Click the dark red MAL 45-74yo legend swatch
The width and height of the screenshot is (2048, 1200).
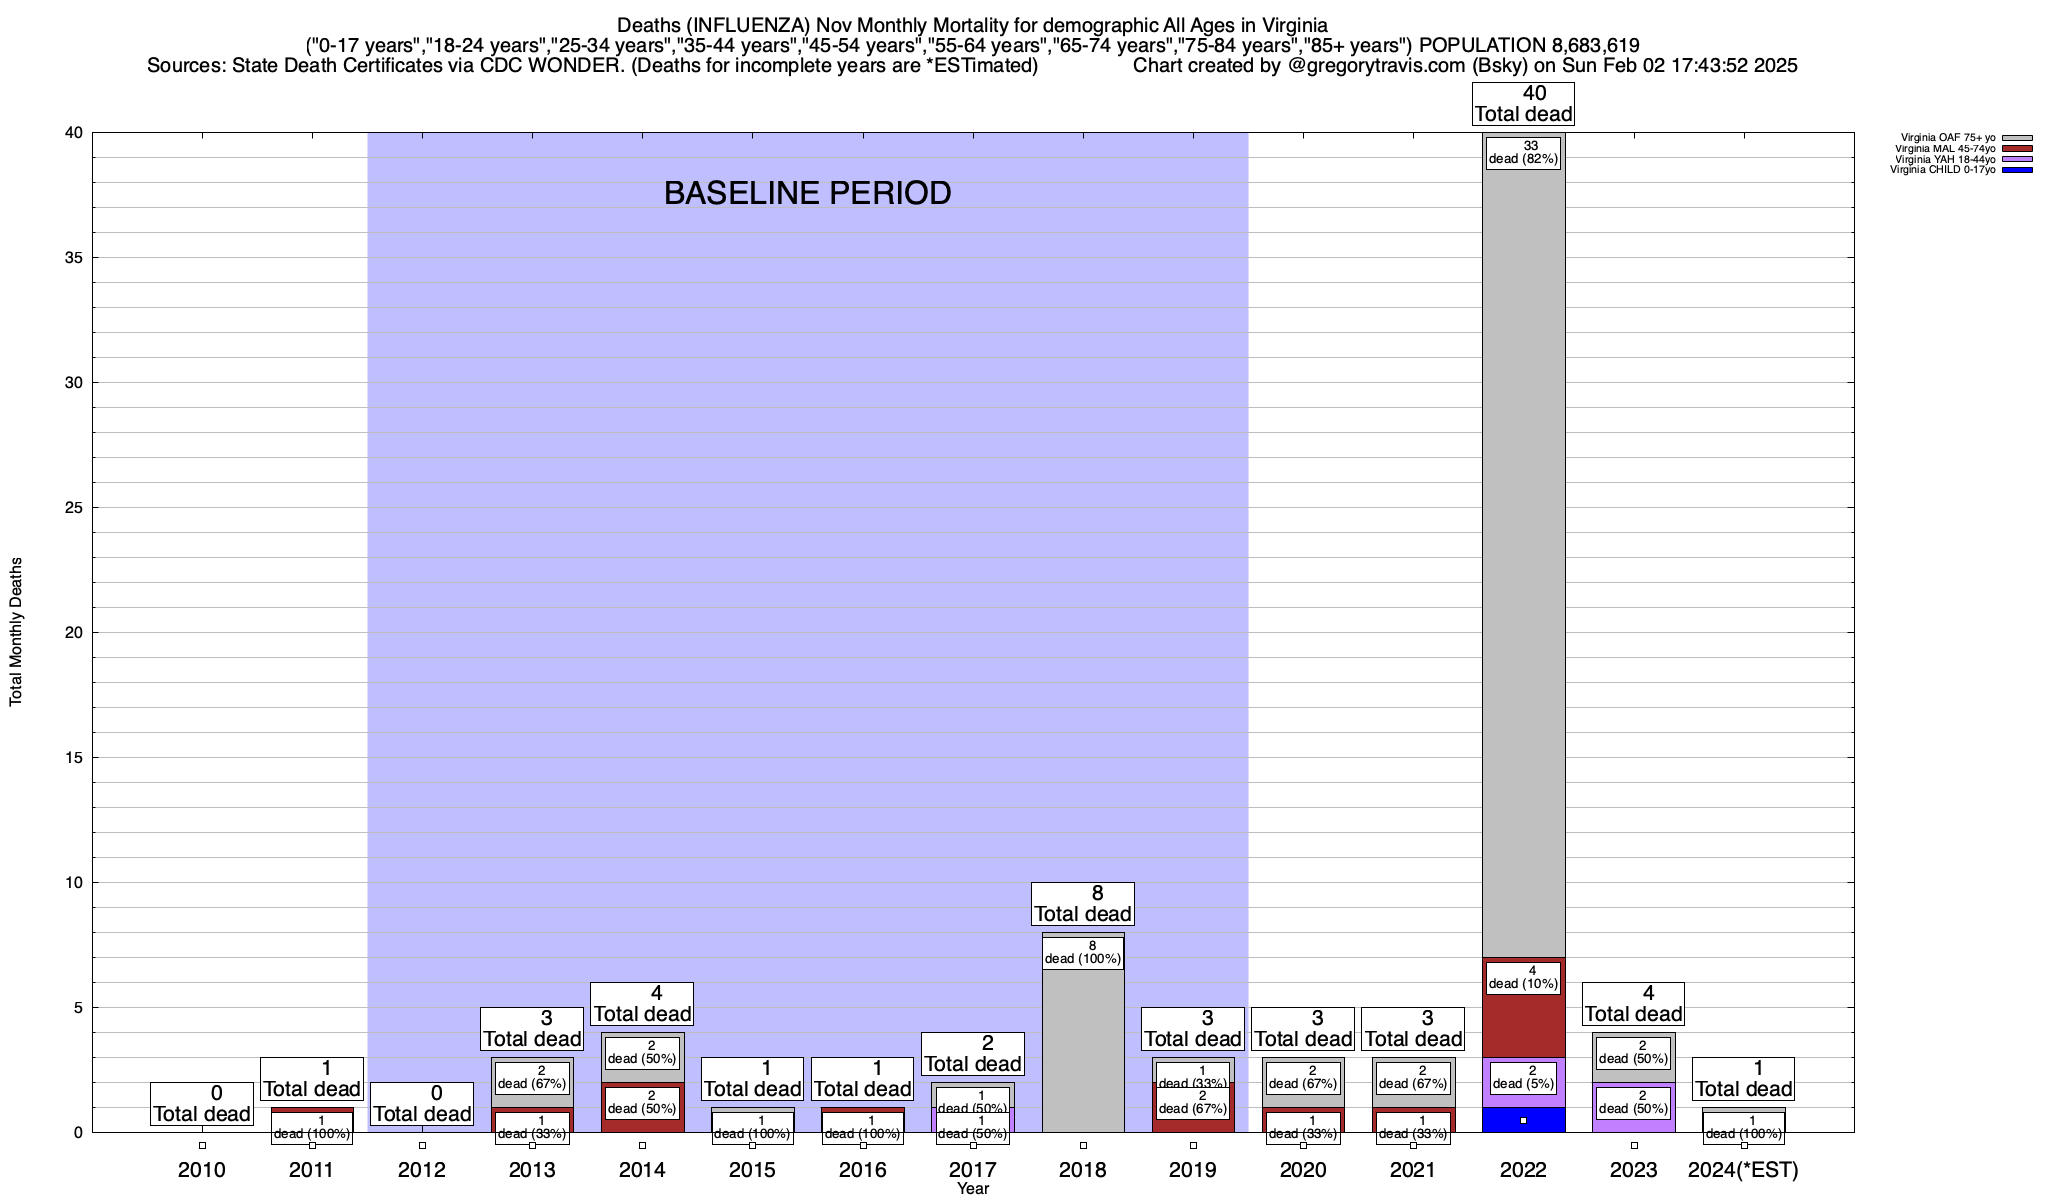coord(2017,149)
